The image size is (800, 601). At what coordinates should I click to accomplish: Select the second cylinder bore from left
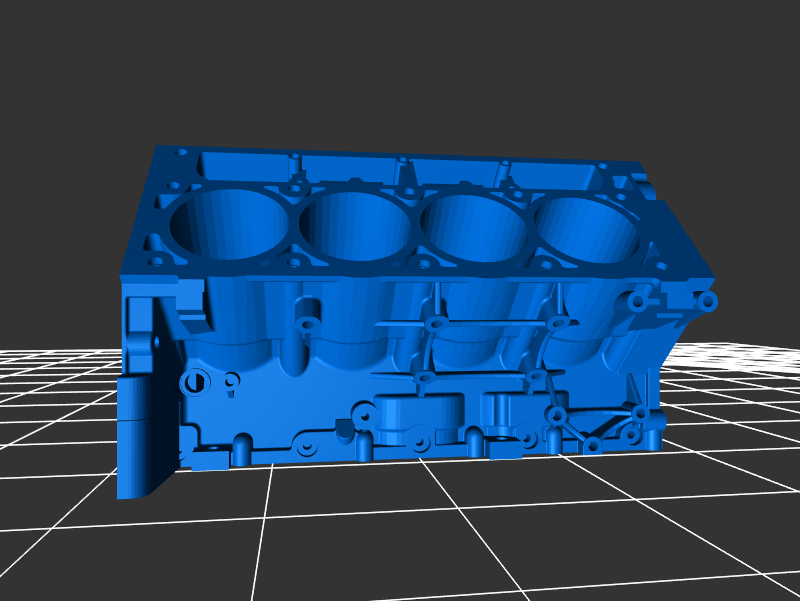(356, 228)
